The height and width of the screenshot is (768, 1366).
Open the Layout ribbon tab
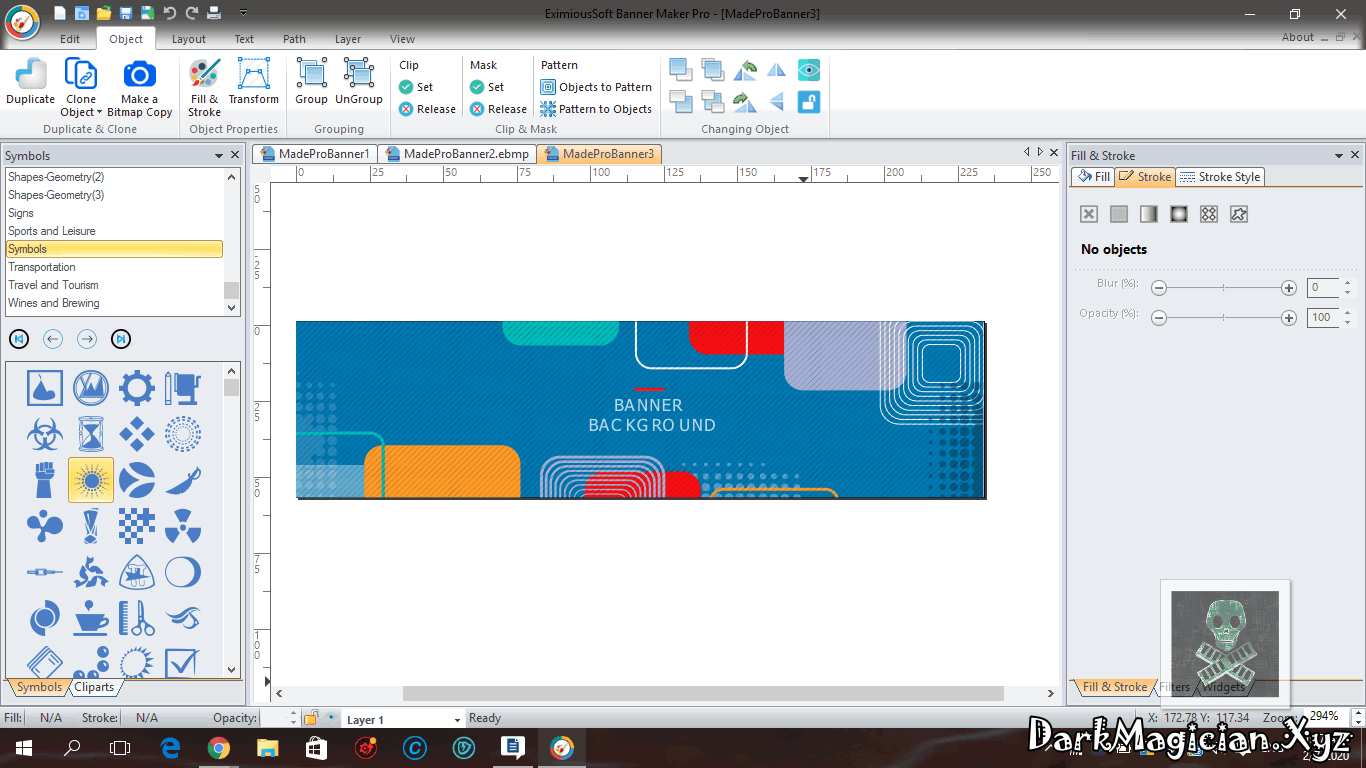coord(189,39)
